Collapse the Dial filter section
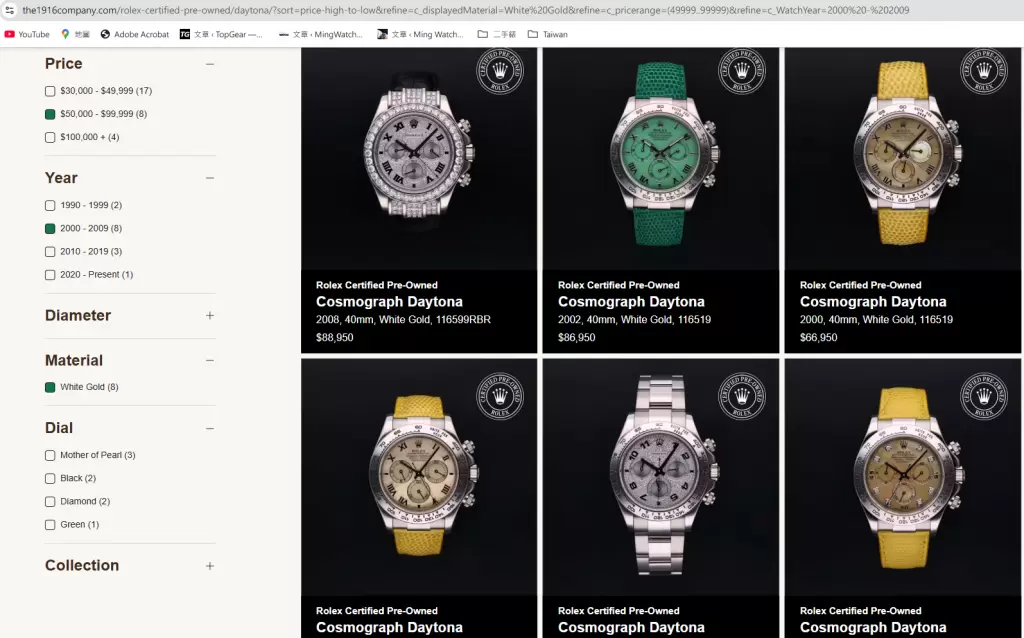Viewport: 1024px width, 638px height. [x=210, y=428]
